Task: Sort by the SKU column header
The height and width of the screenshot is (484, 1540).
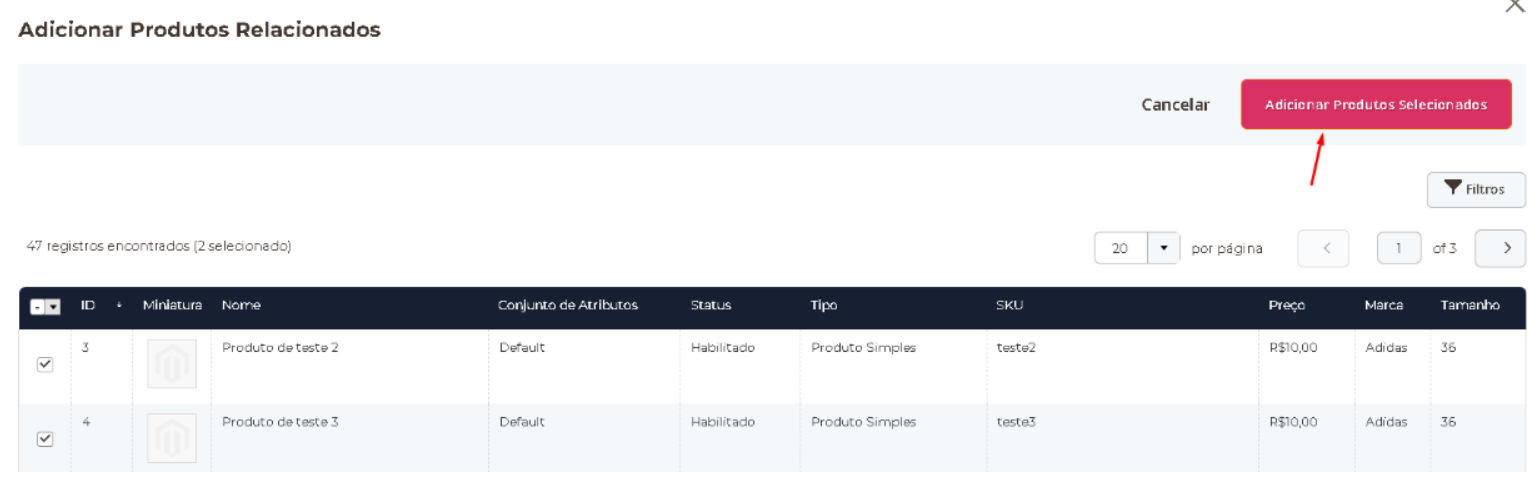Action: point(1008,305)
